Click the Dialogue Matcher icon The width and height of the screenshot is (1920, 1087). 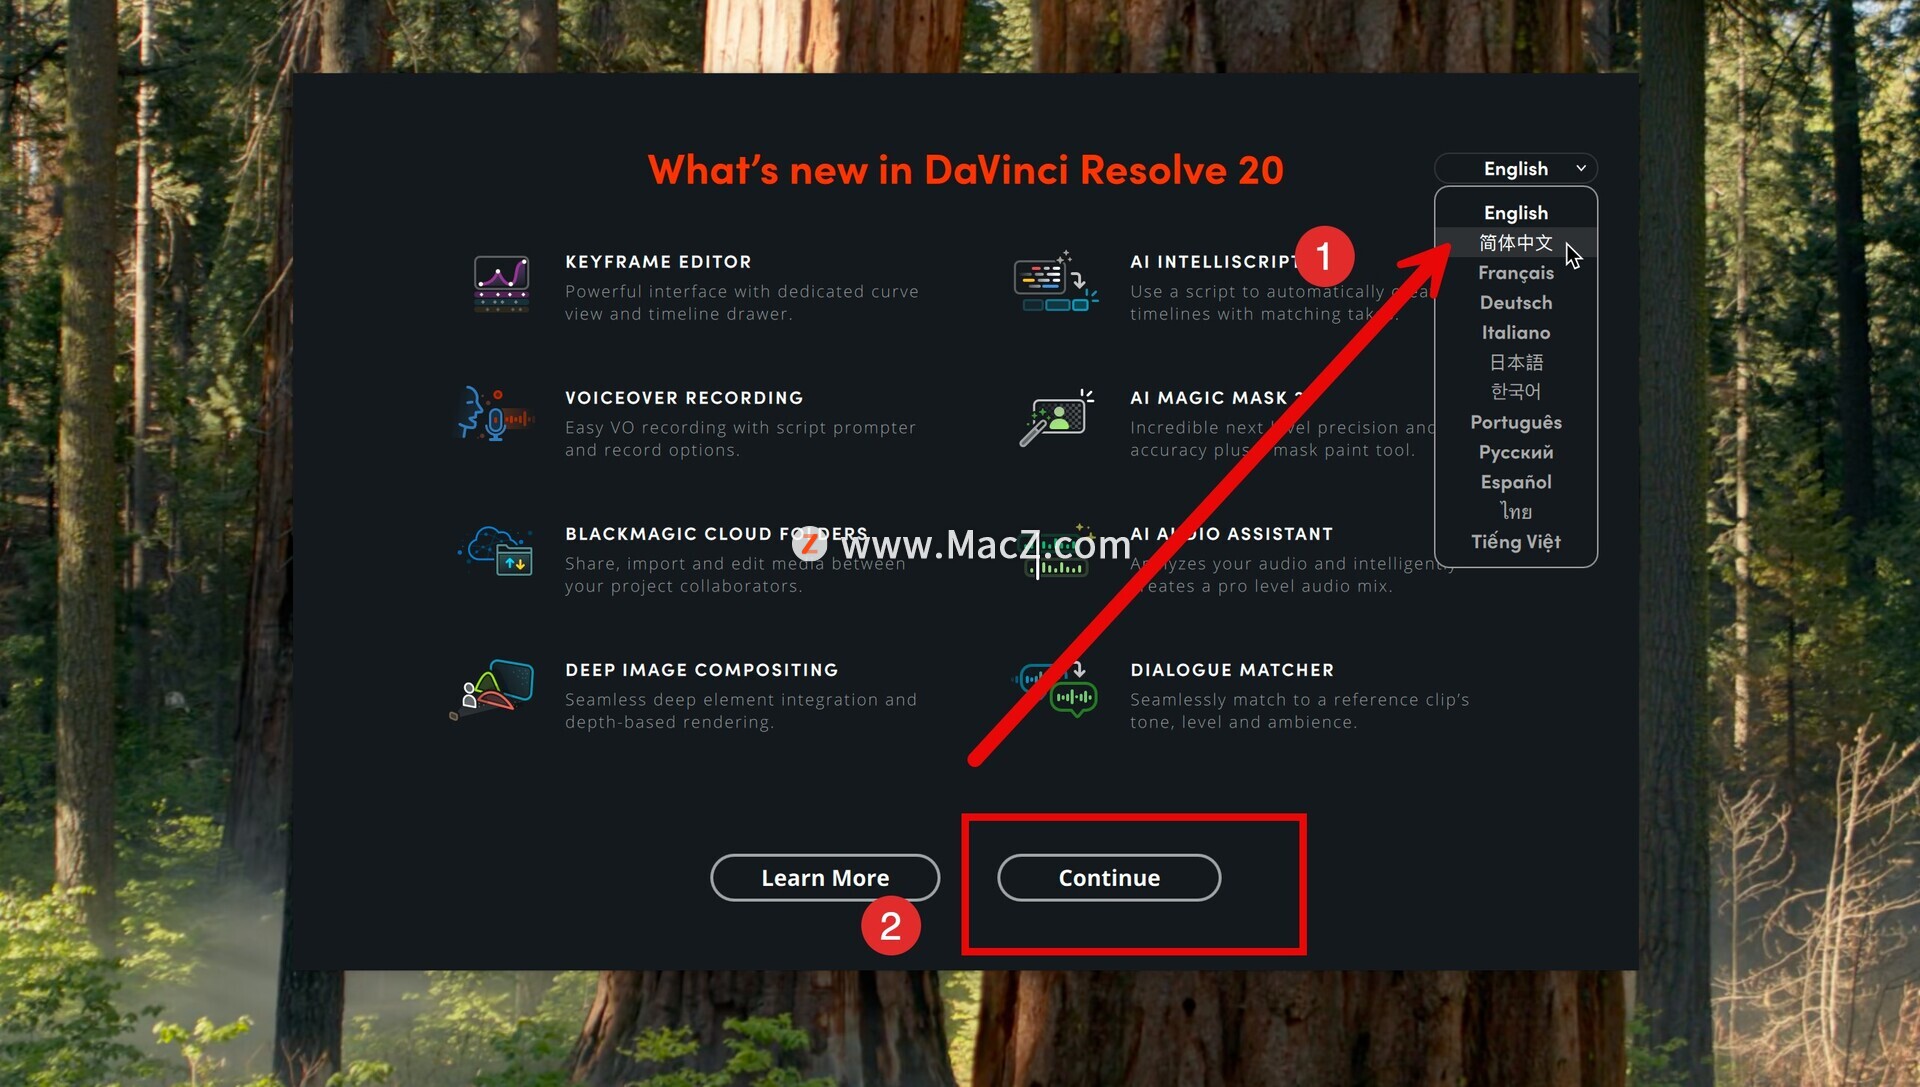1056,689
